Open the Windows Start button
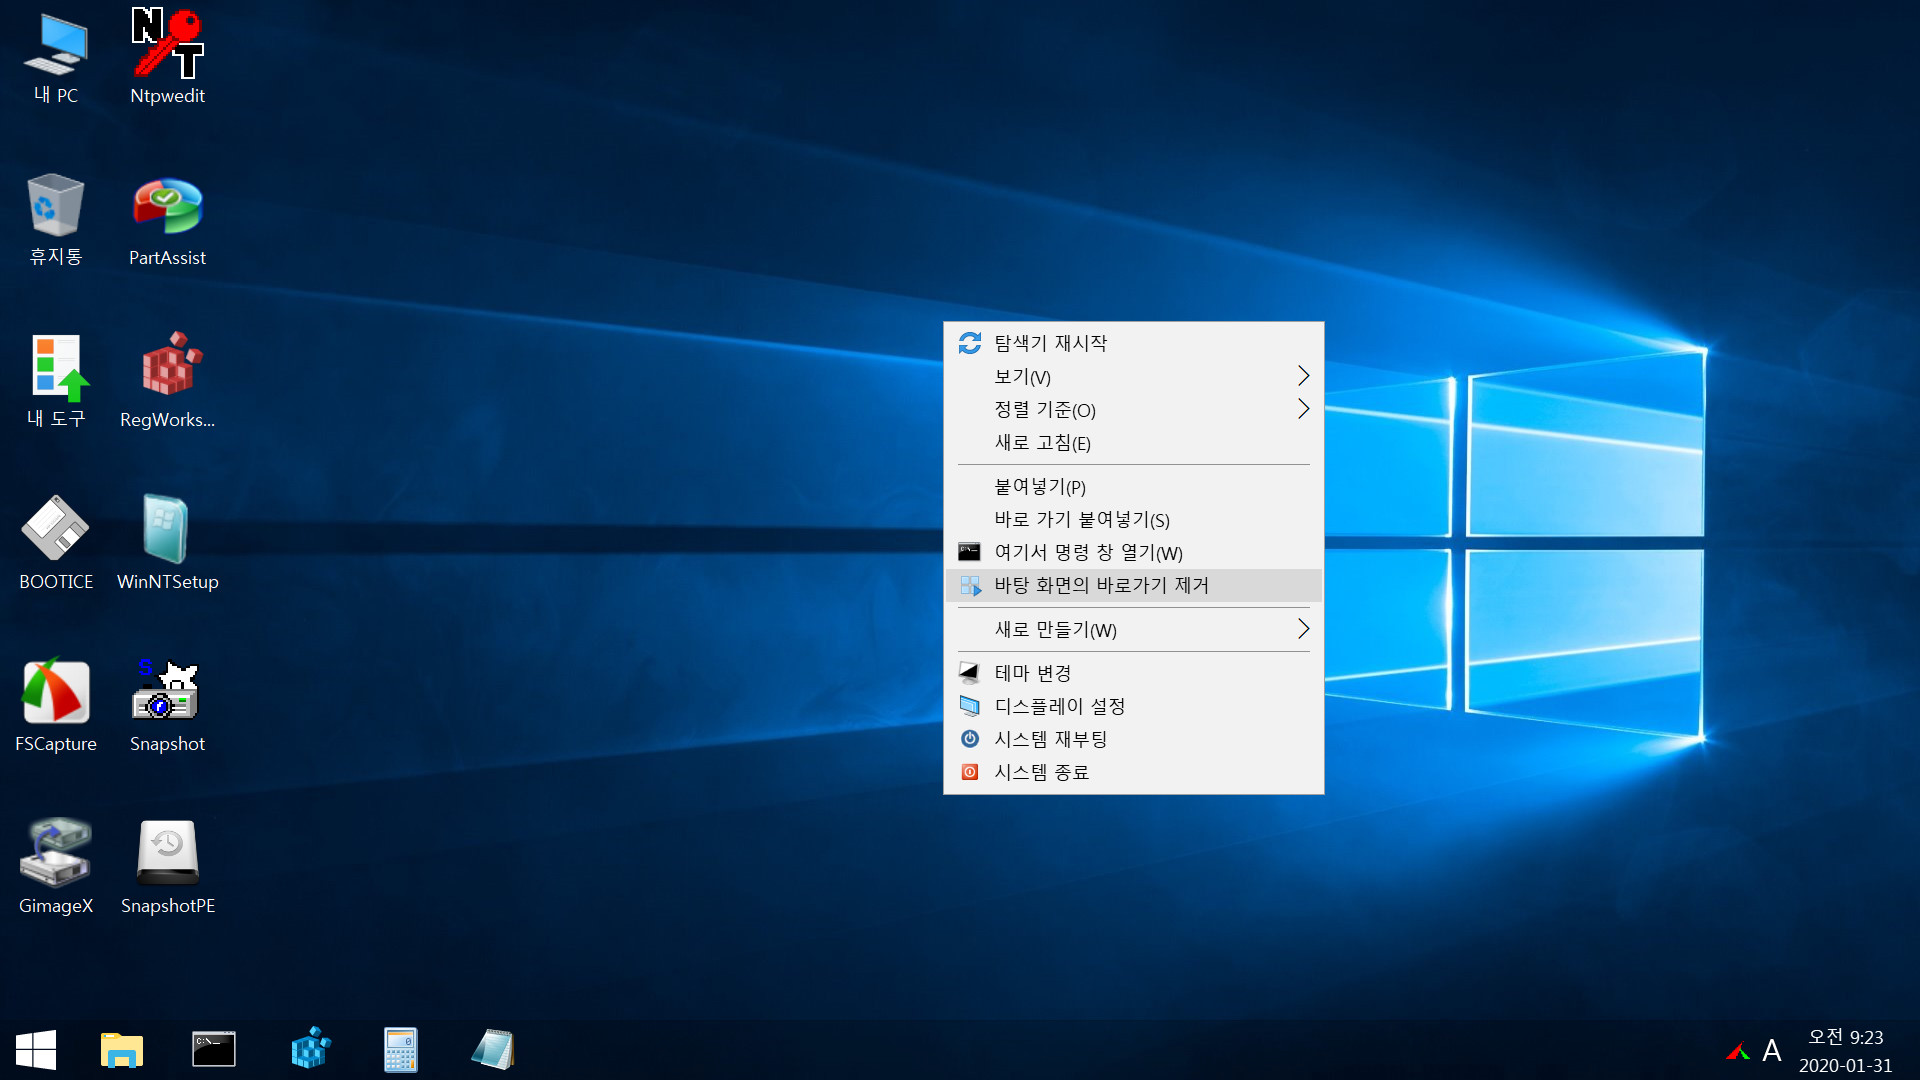The image size is (1920, 1080). [x=36, y=1050]
